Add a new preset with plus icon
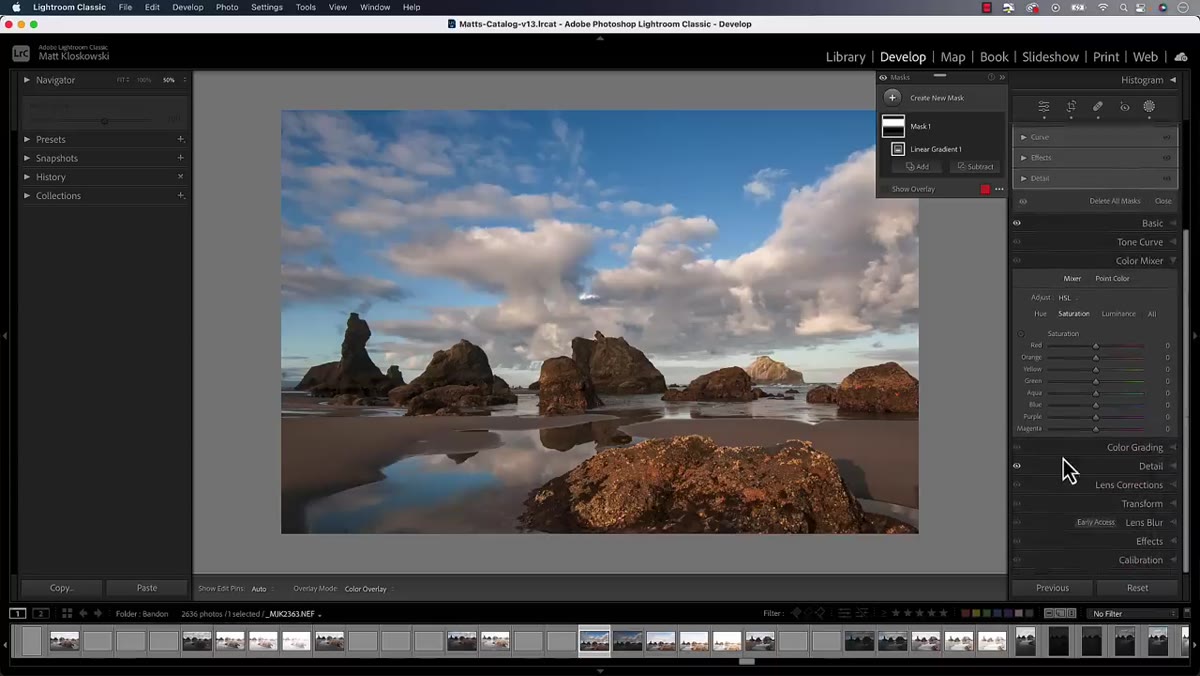 [180, 139]
